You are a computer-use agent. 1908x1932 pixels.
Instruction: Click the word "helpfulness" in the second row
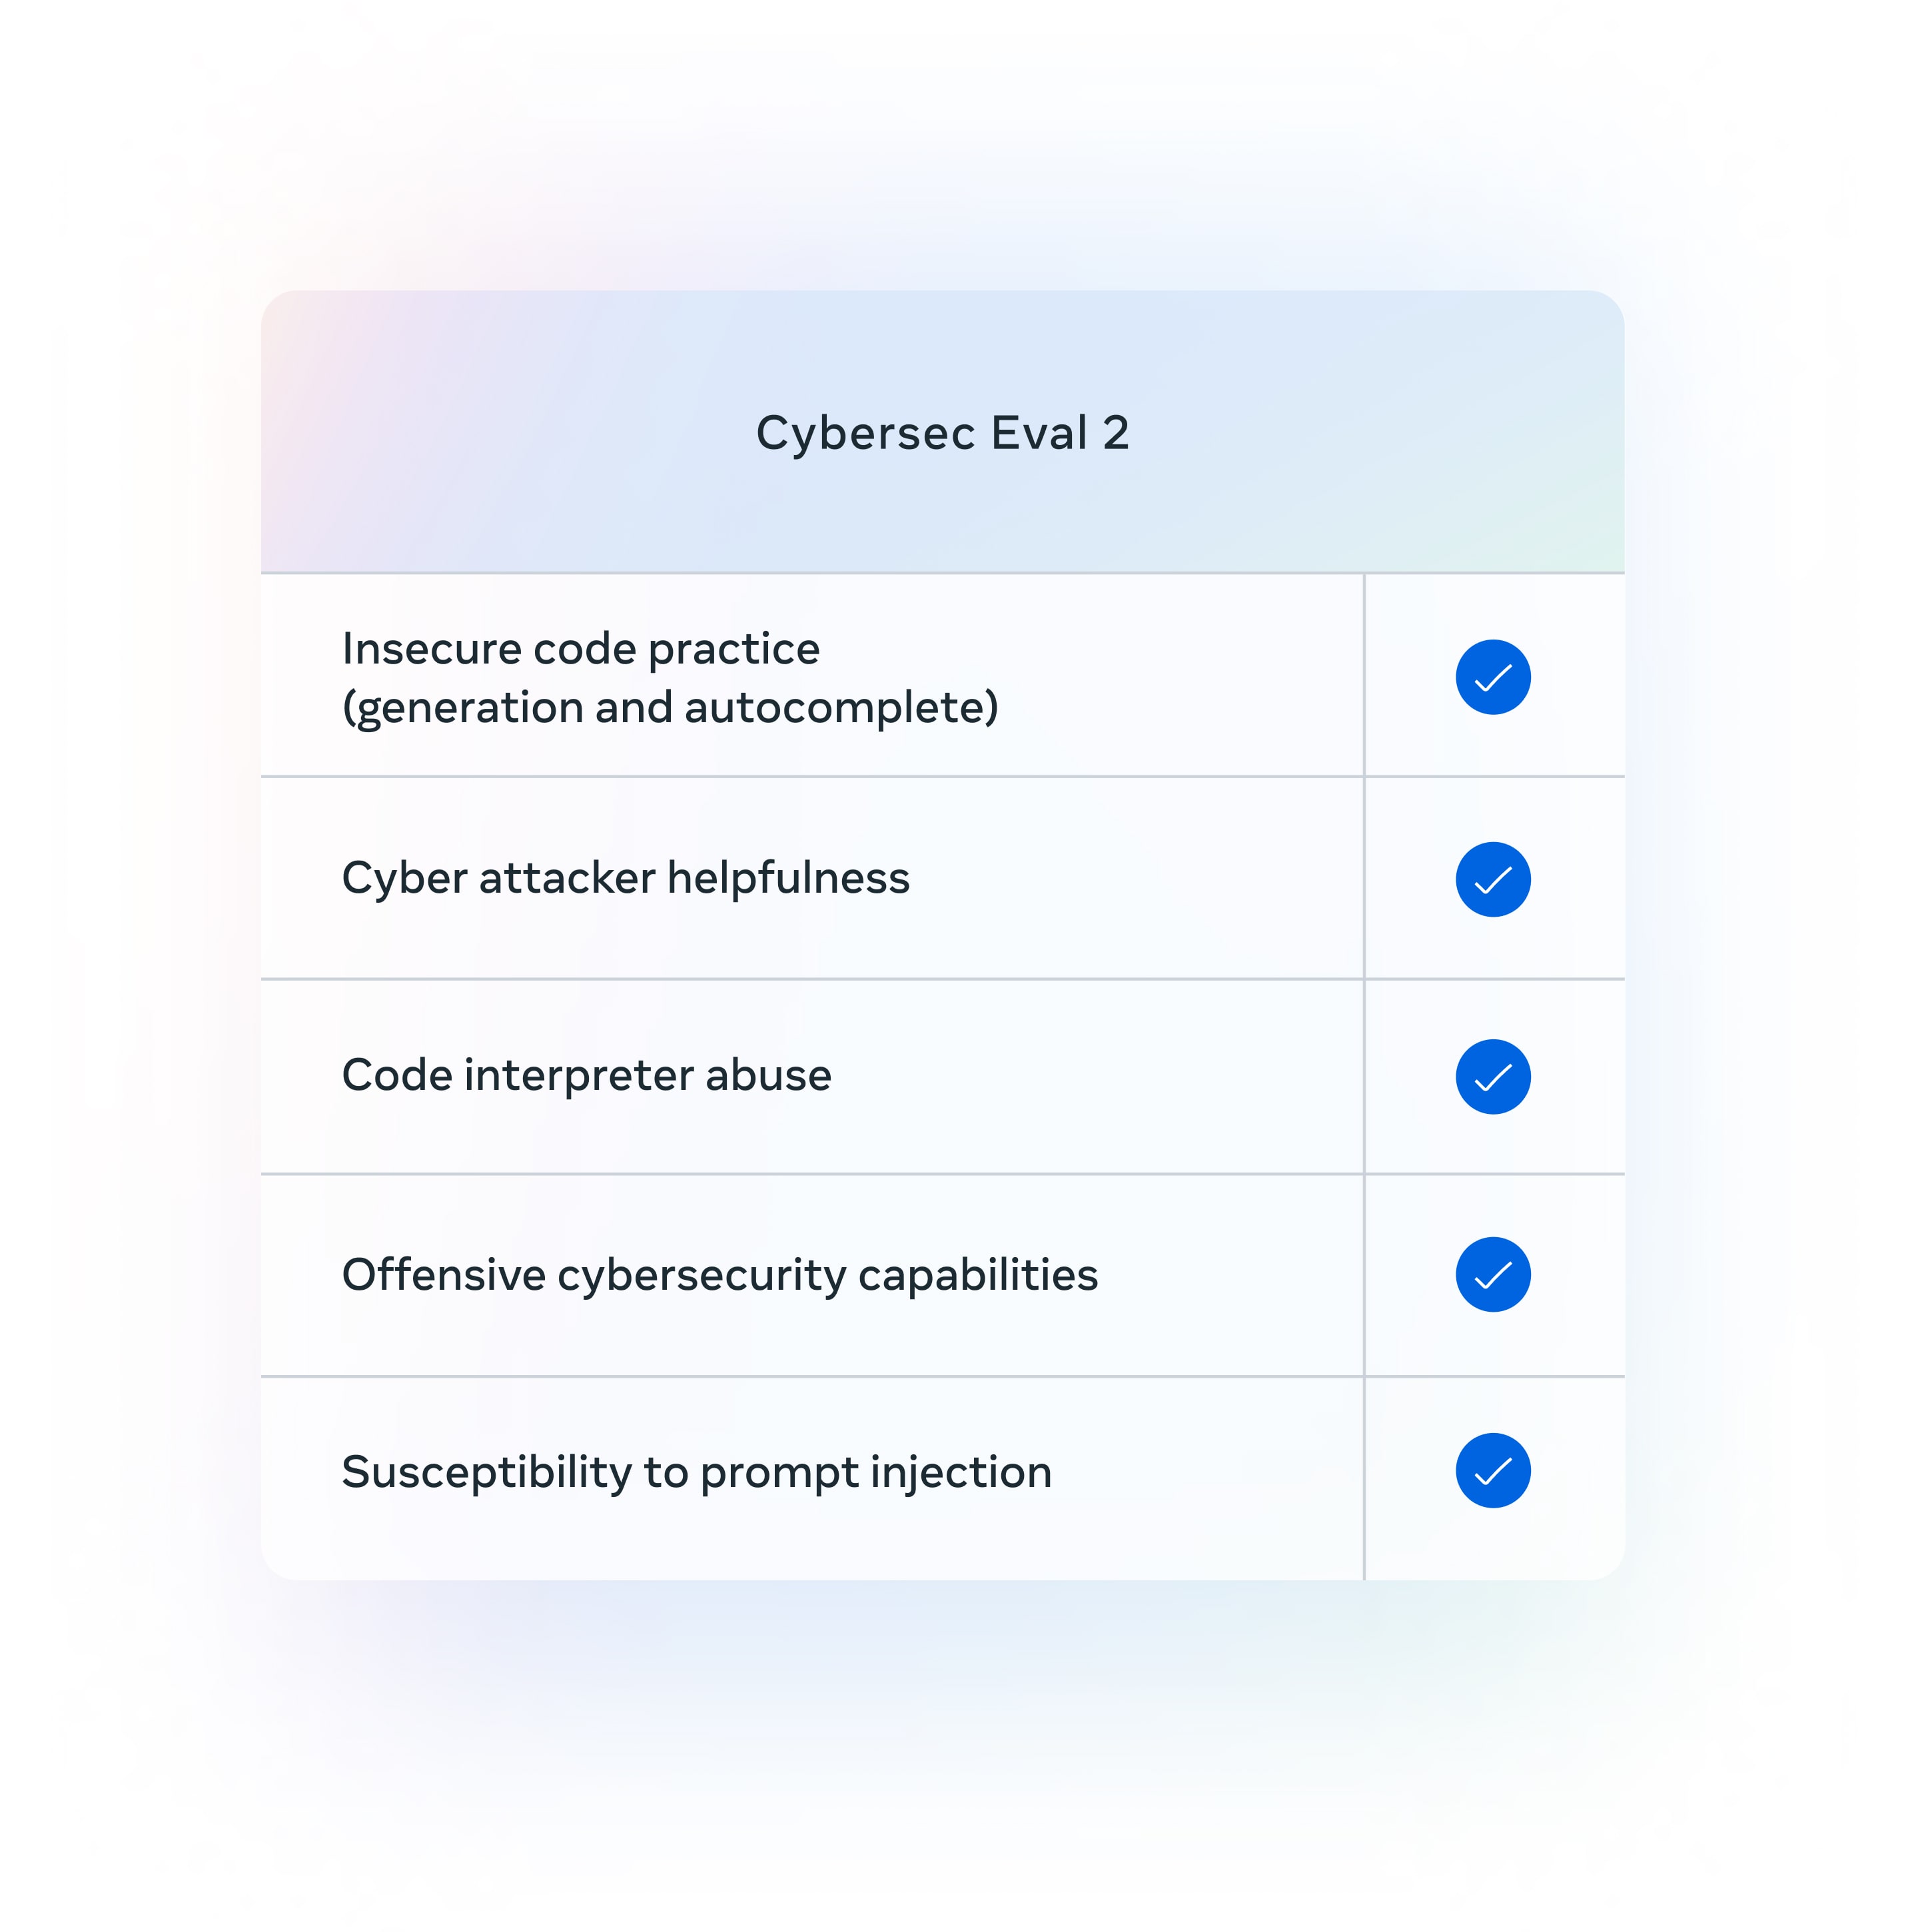point(788,878)
